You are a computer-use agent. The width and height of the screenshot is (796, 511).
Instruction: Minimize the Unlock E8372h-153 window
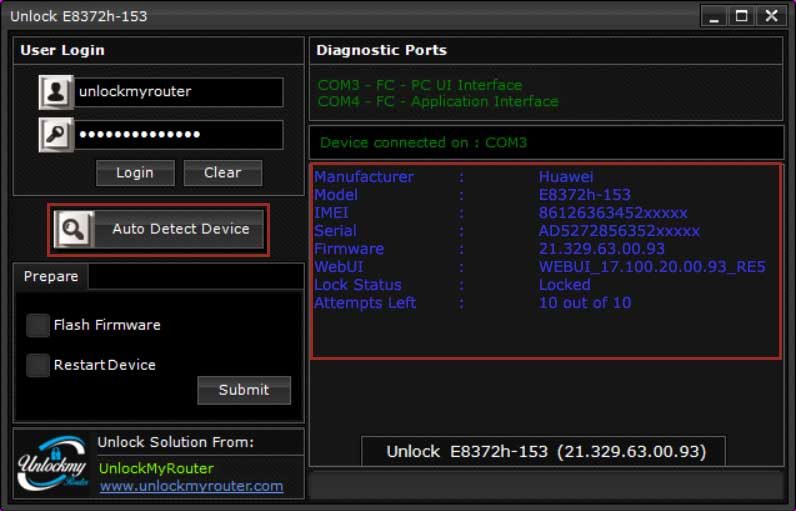click(x=714, y=16)
